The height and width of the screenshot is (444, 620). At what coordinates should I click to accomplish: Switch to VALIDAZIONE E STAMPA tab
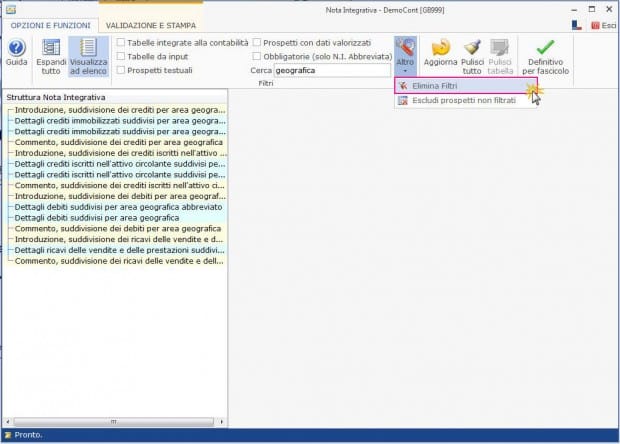tap(151, 25)
